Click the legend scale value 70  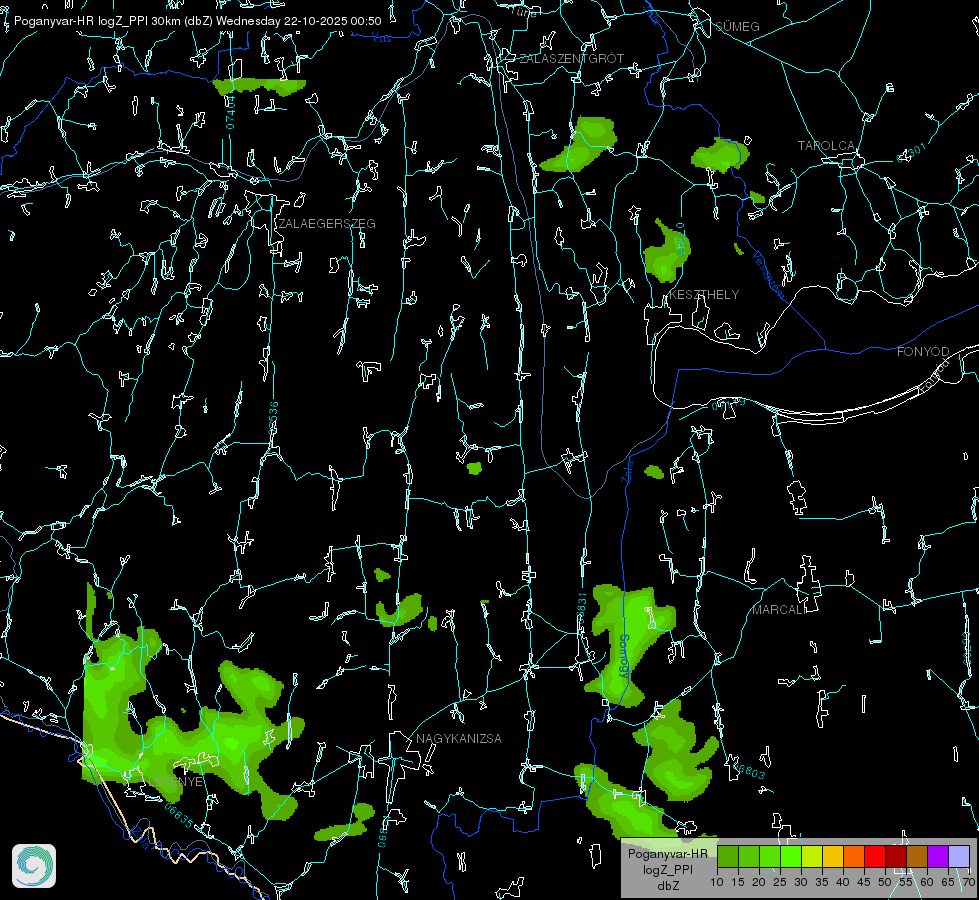(x=968, y=882)
